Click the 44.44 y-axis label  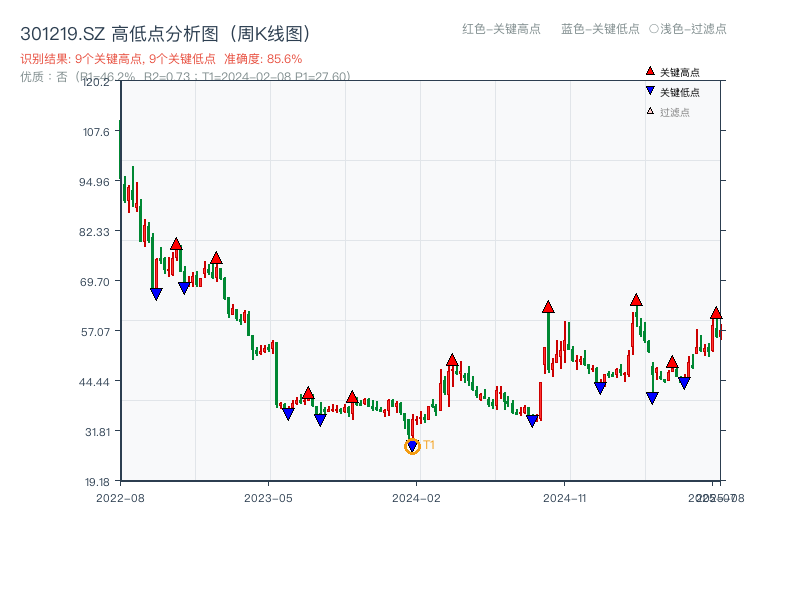pos(94,382)
